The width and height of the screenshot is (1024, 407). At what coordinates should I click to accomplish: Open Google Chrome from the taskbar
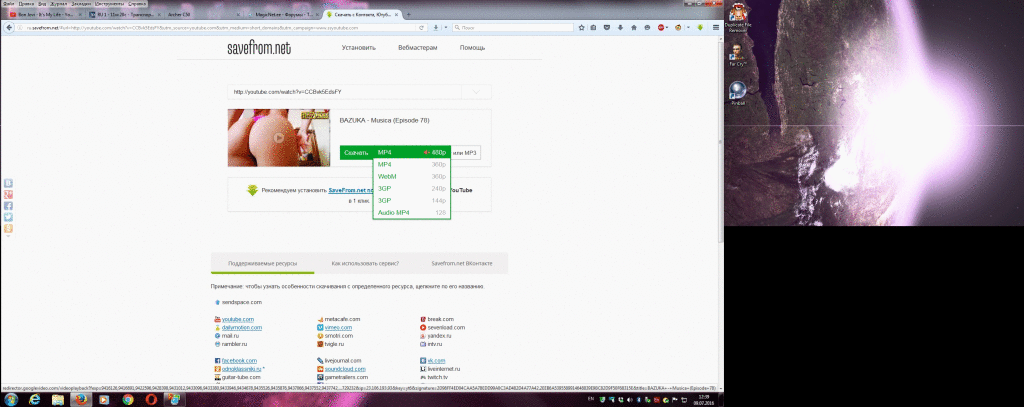pyautogui.click(x=127, y=399)
